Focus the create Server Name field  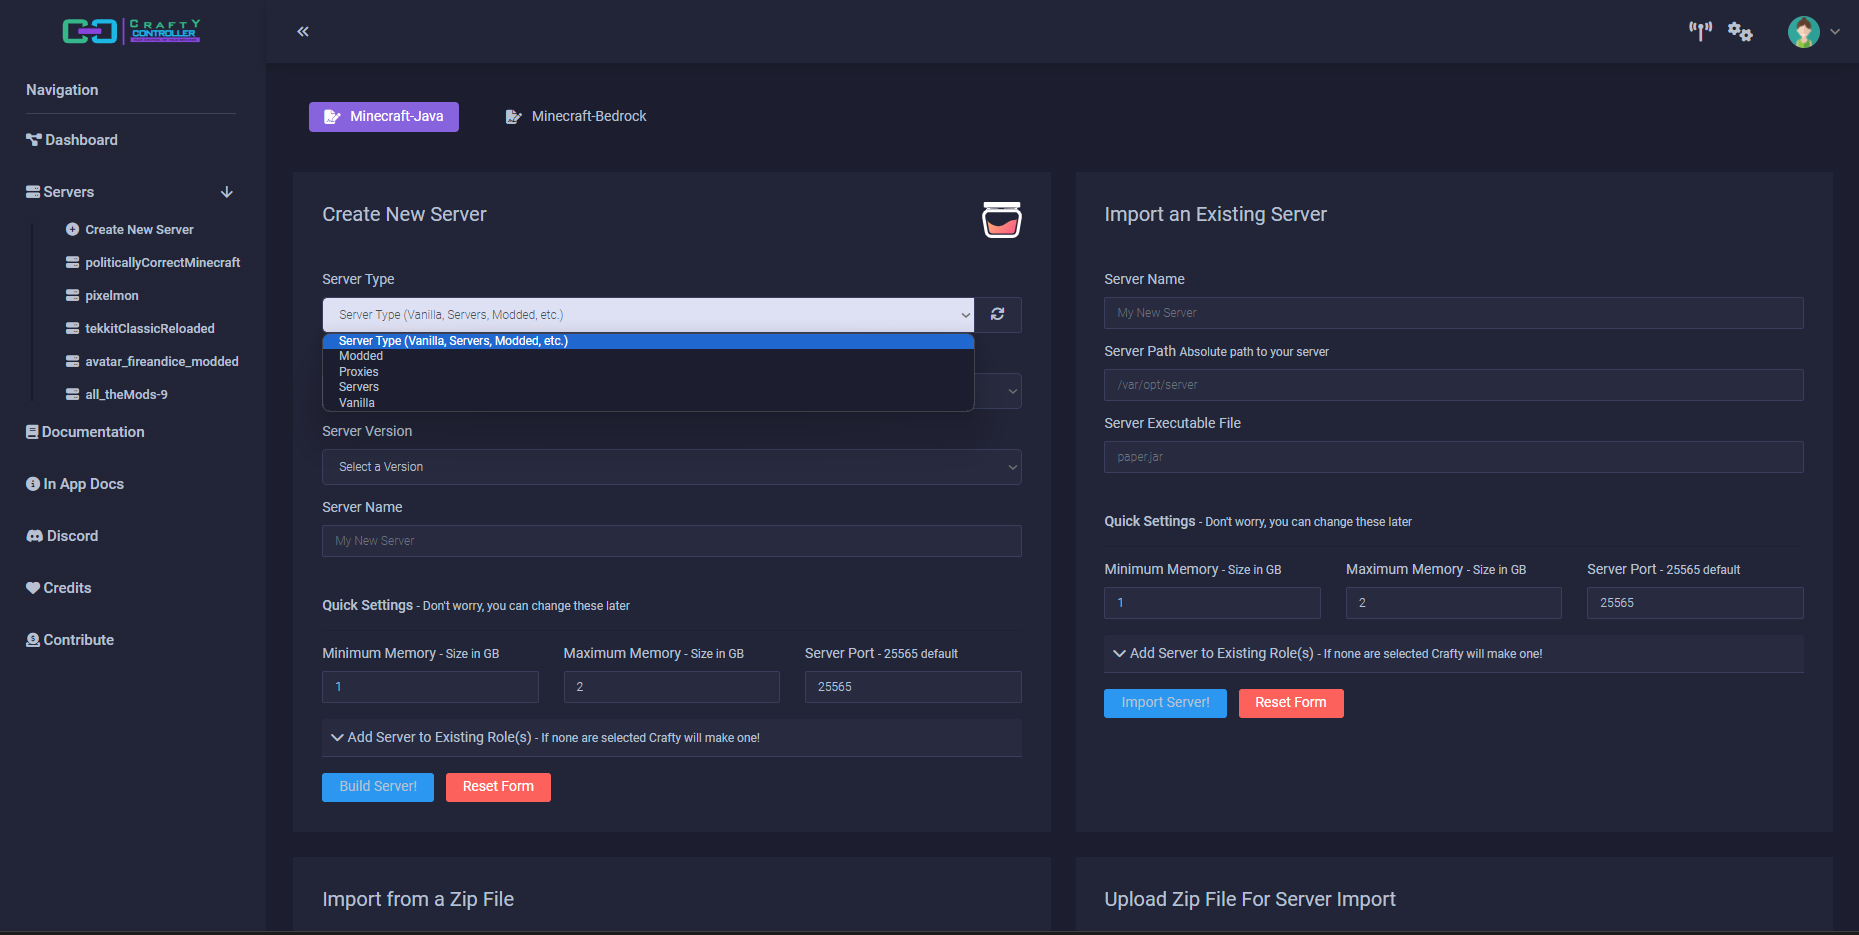coord(672,541)
